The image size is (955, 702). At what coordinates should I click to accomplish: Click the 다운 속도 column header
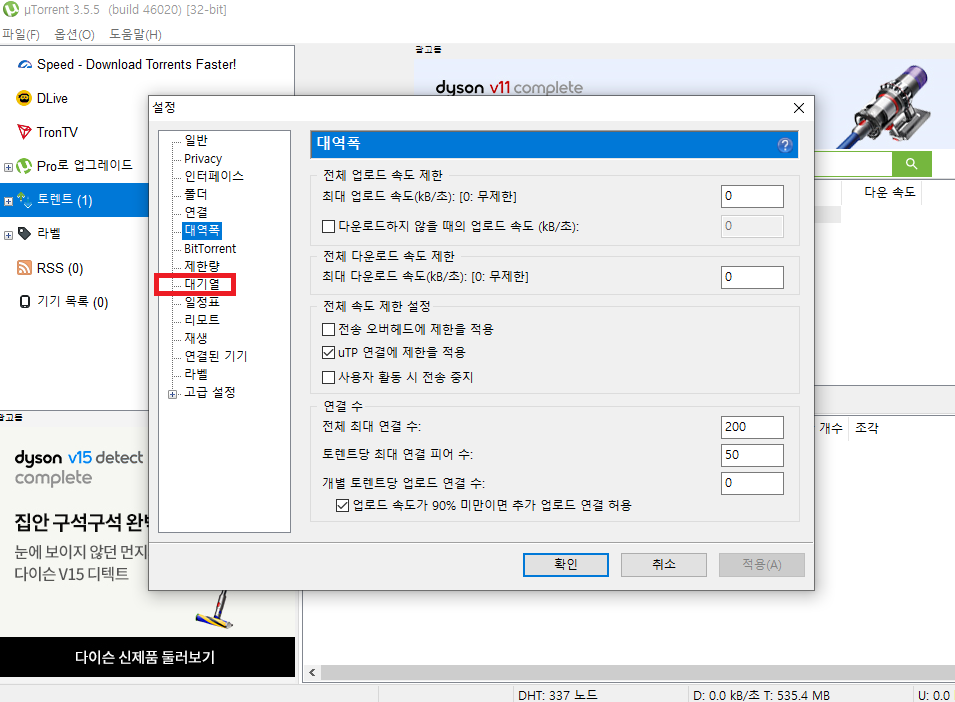(x=889, y=192)
